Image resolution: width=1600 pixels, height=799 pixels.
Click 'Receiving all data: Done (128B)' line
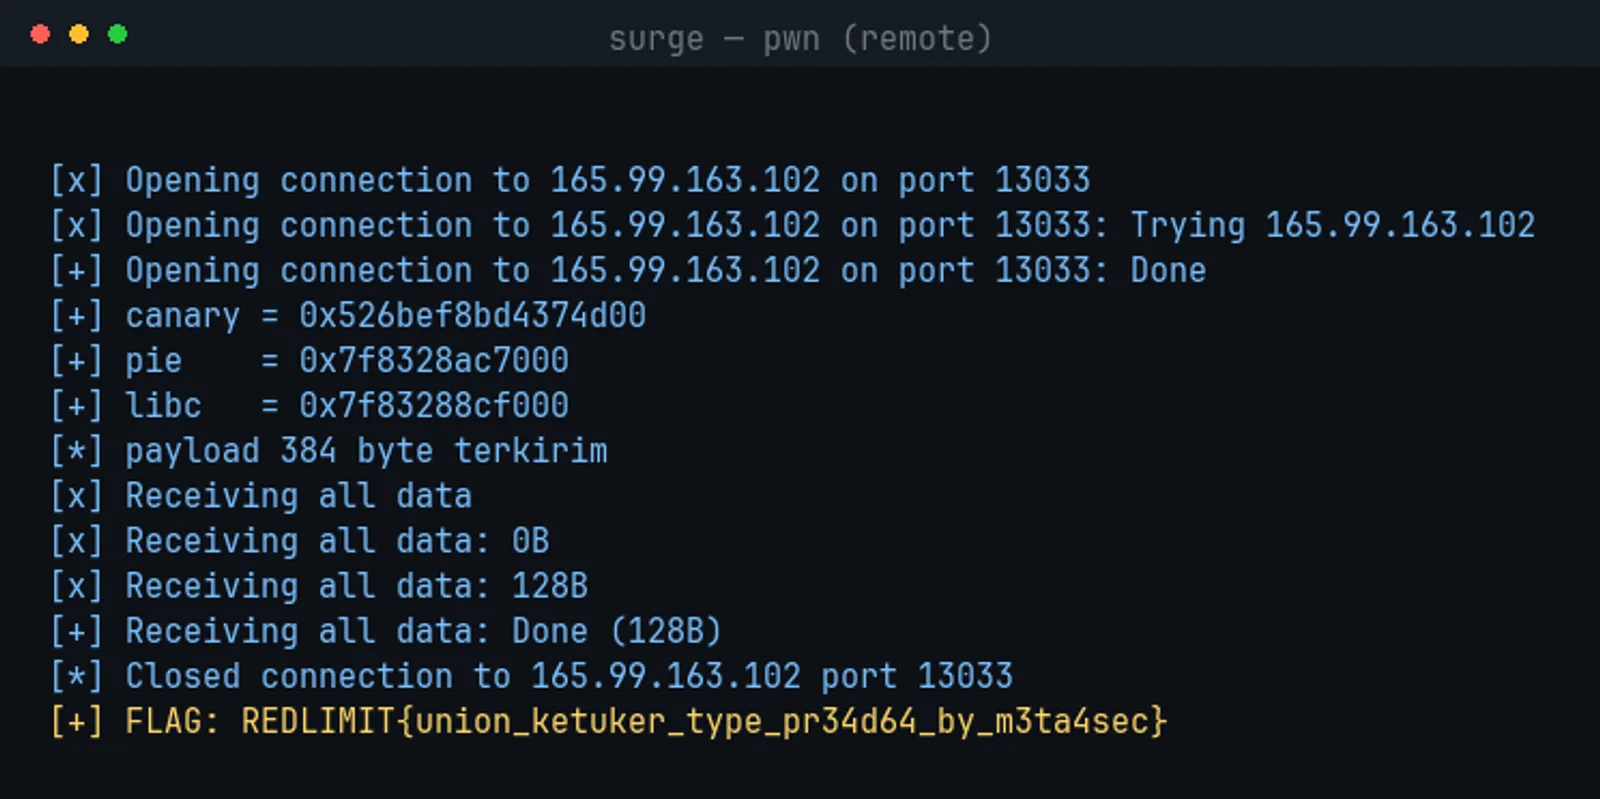[386, 630]
